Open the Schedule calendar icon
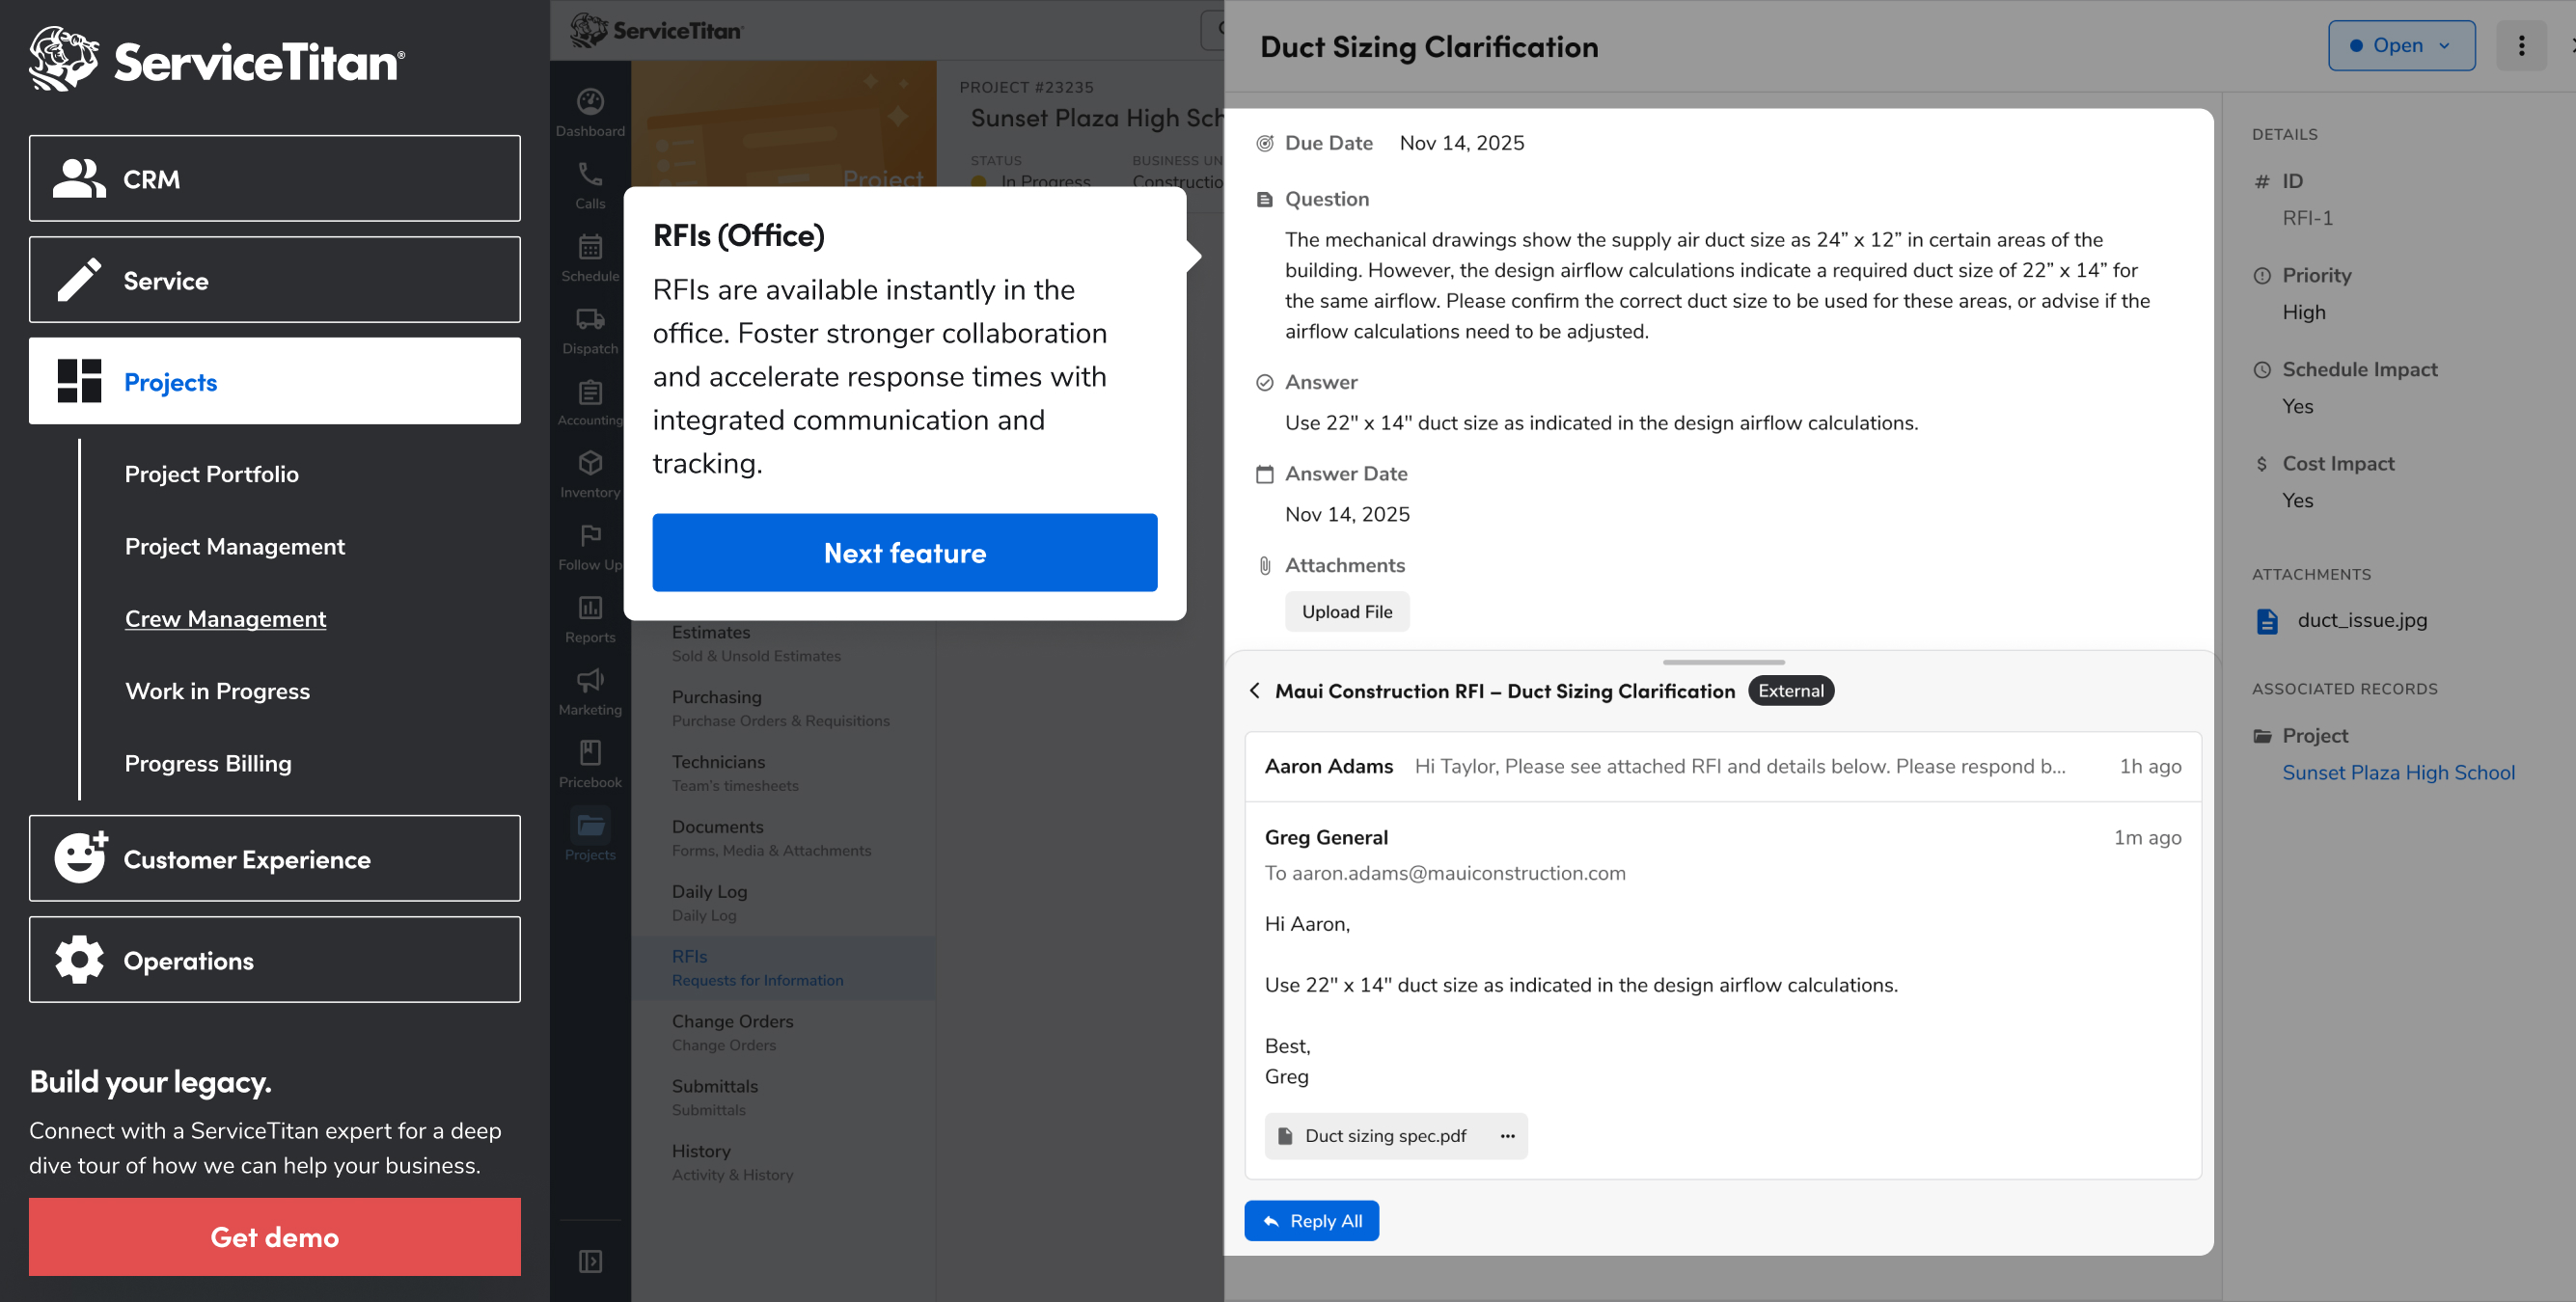 coord(590,248)
